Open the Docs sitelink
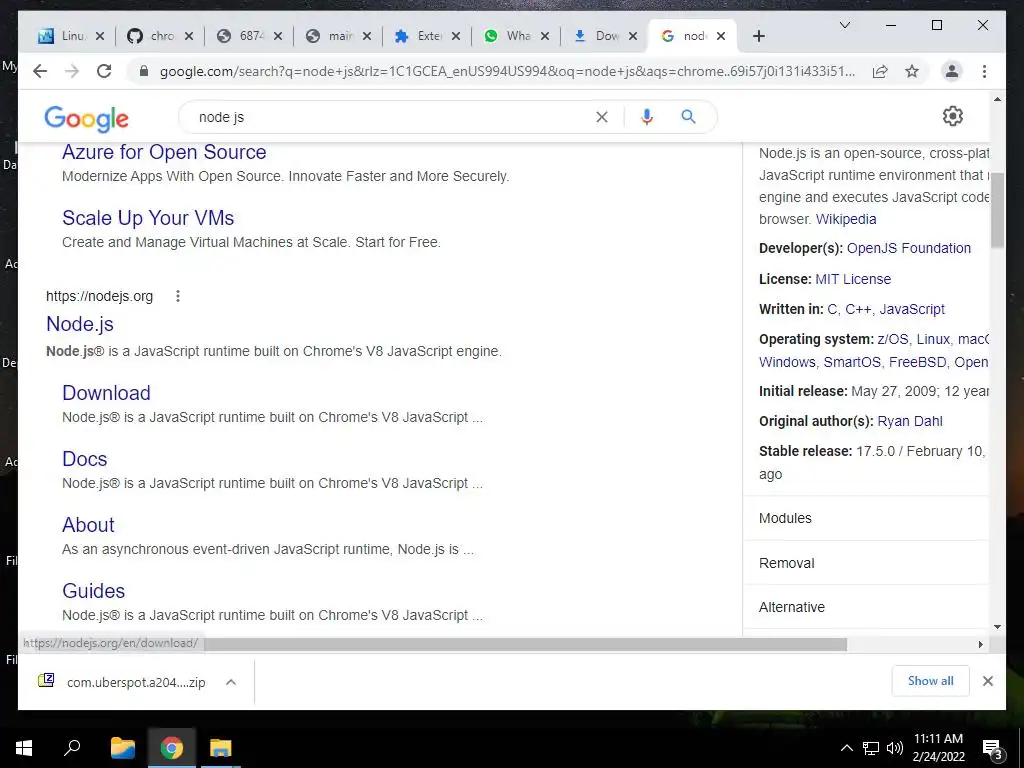This screenshot has height=768, width=1024. [x=84, y=459]
